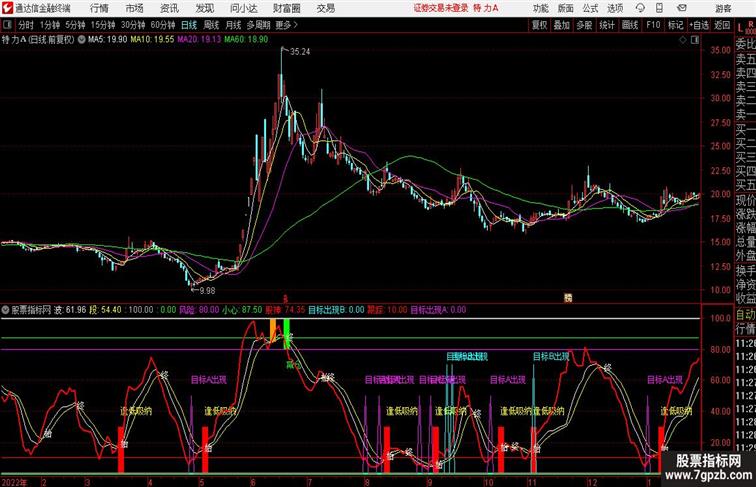Image resolution: width=756 pixels, height=487 pixels.
Task: Click 2022年 on the time axis
Action: 14,482
